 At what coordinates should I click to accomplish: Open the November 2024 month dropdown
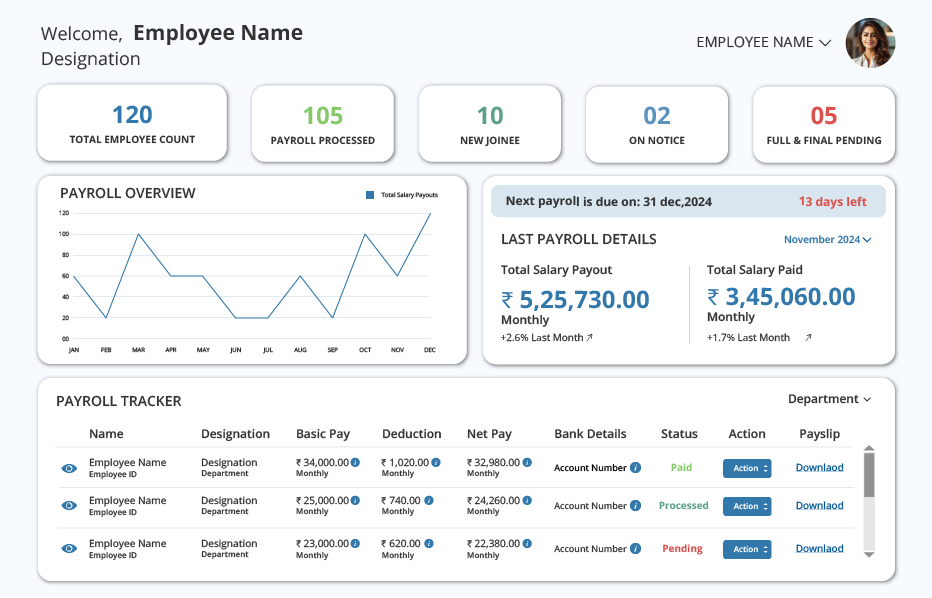[827, 240]
